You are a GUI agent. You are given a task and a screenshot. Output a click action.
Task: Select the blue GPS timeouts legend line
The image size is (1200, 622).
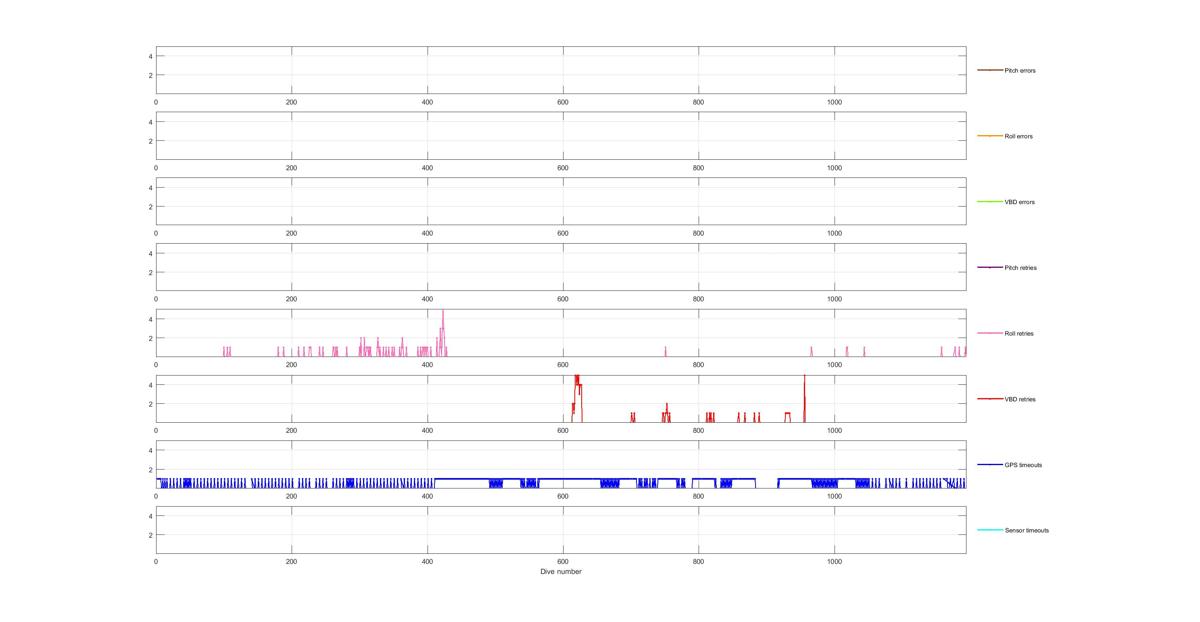point(990,464)
